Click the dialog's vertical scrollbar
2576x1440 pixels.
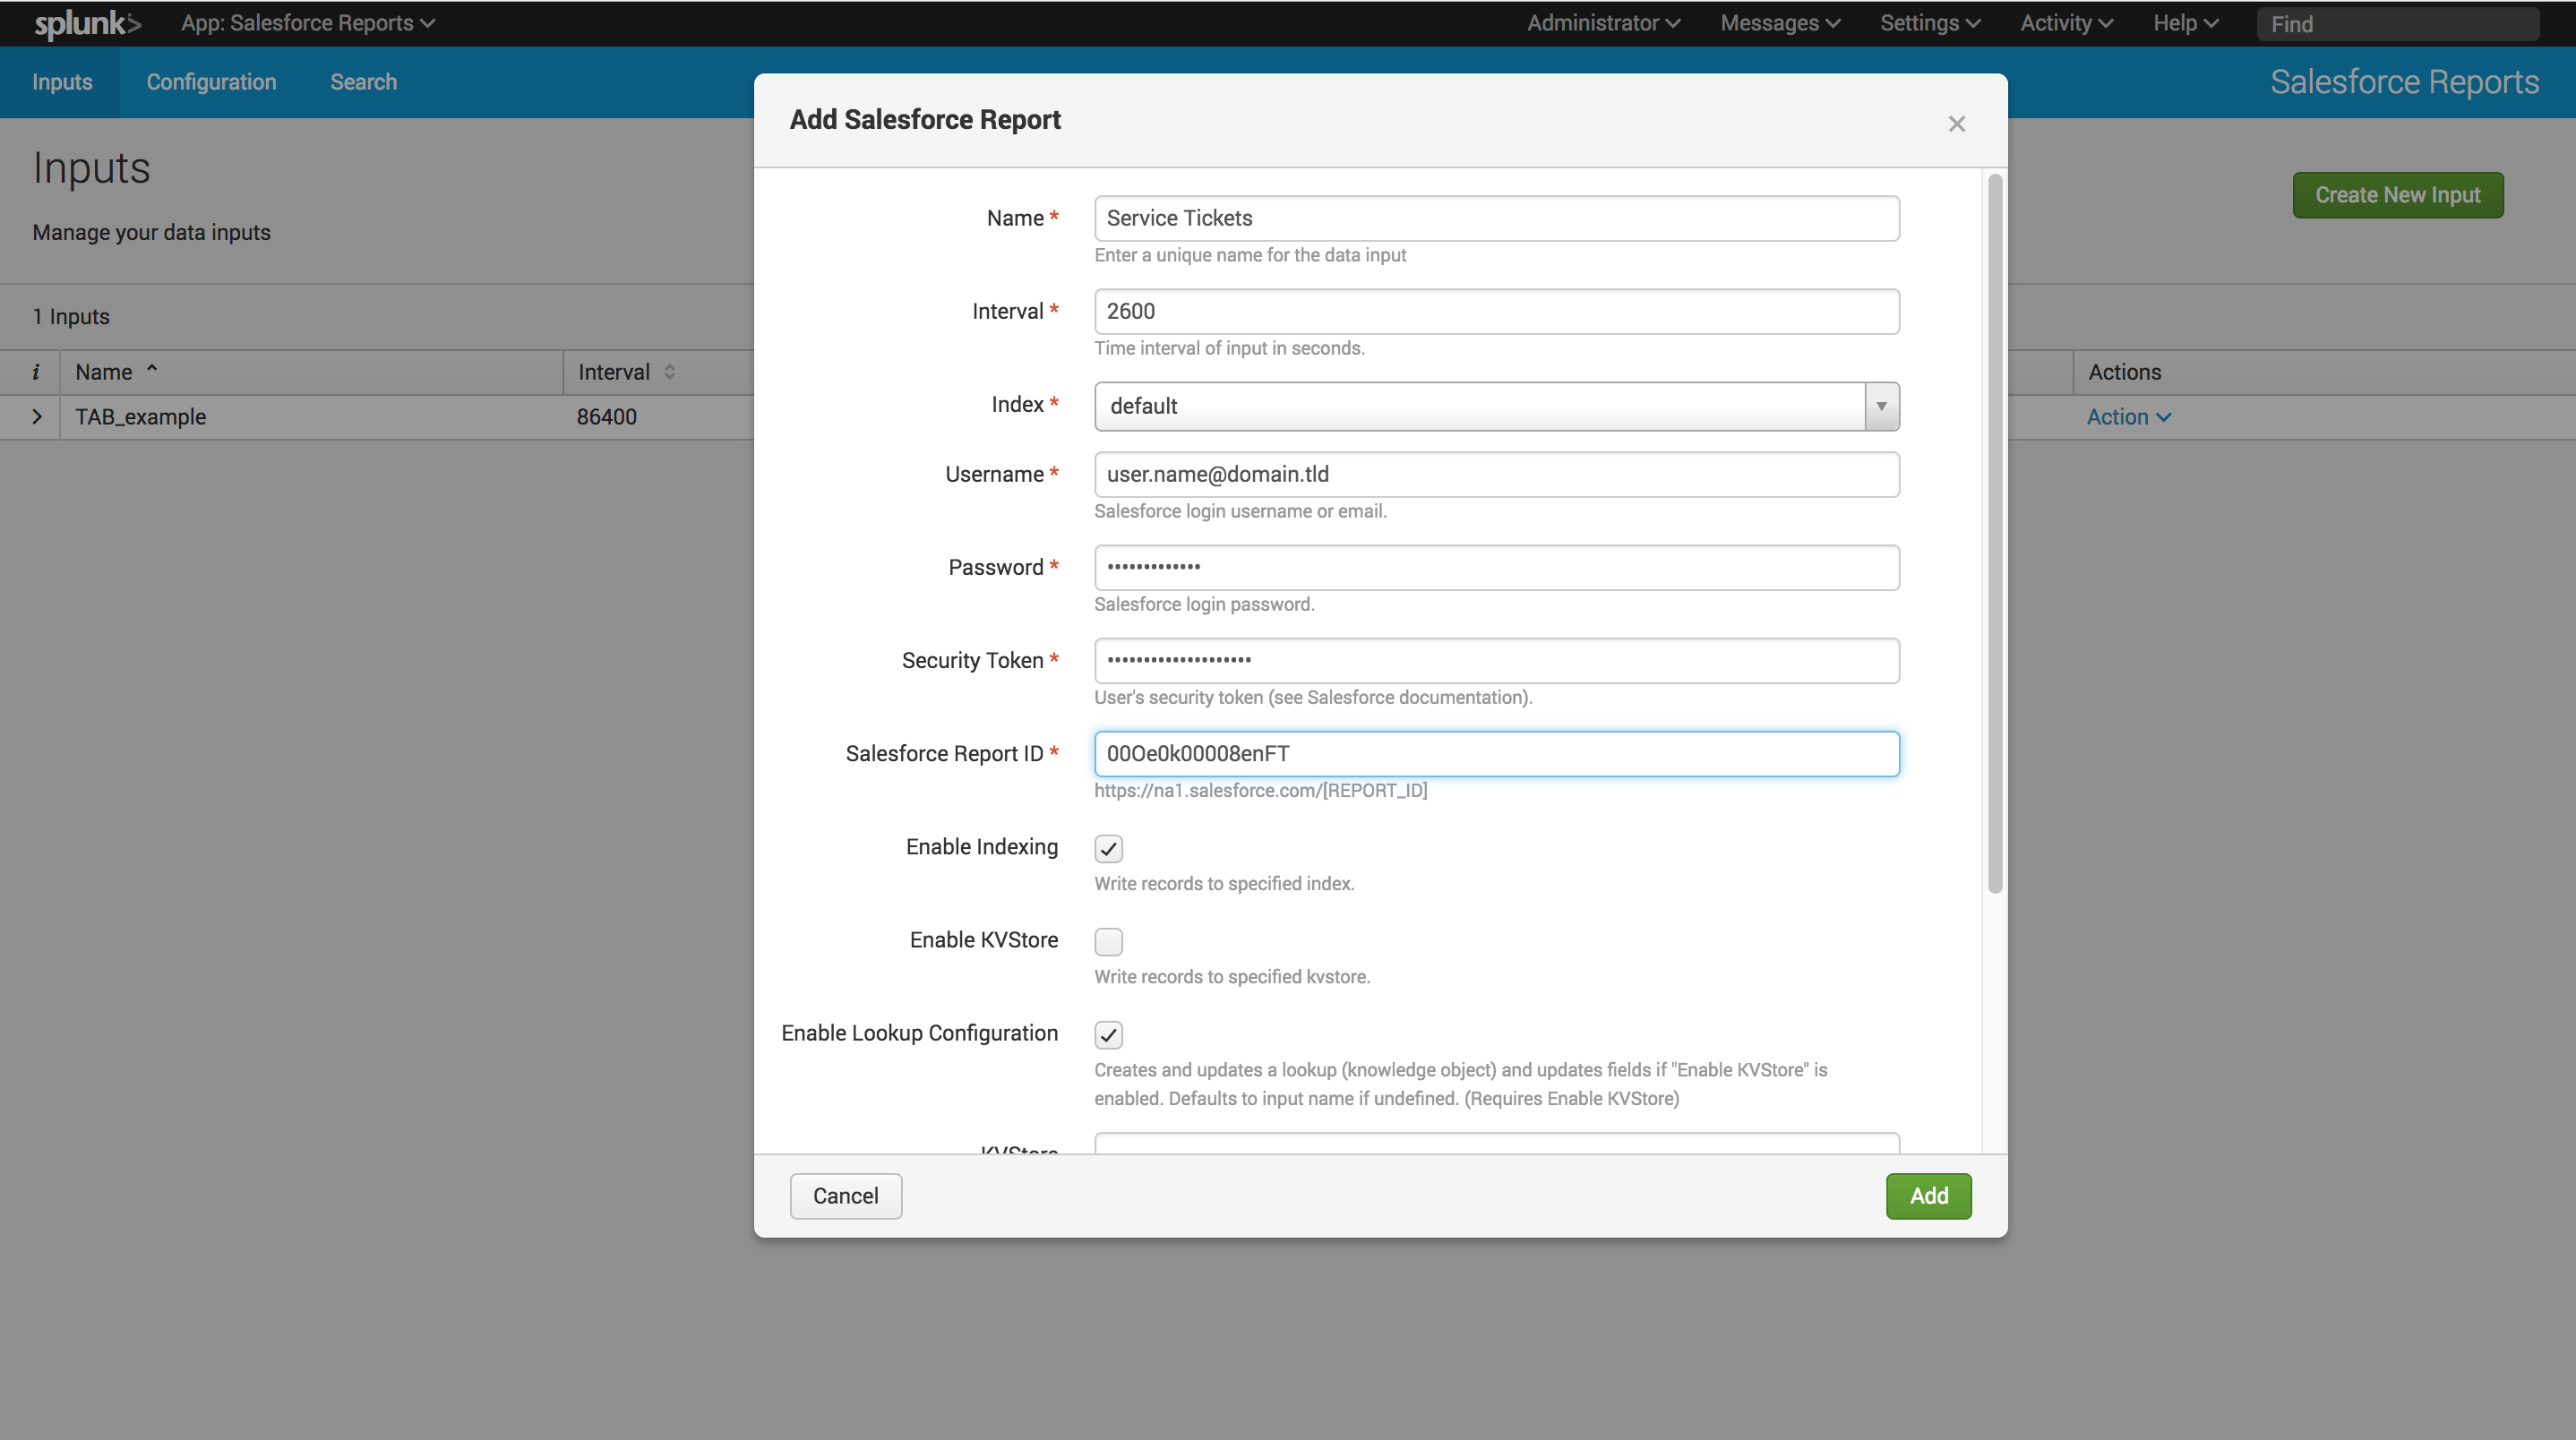tap(1994, 533)
